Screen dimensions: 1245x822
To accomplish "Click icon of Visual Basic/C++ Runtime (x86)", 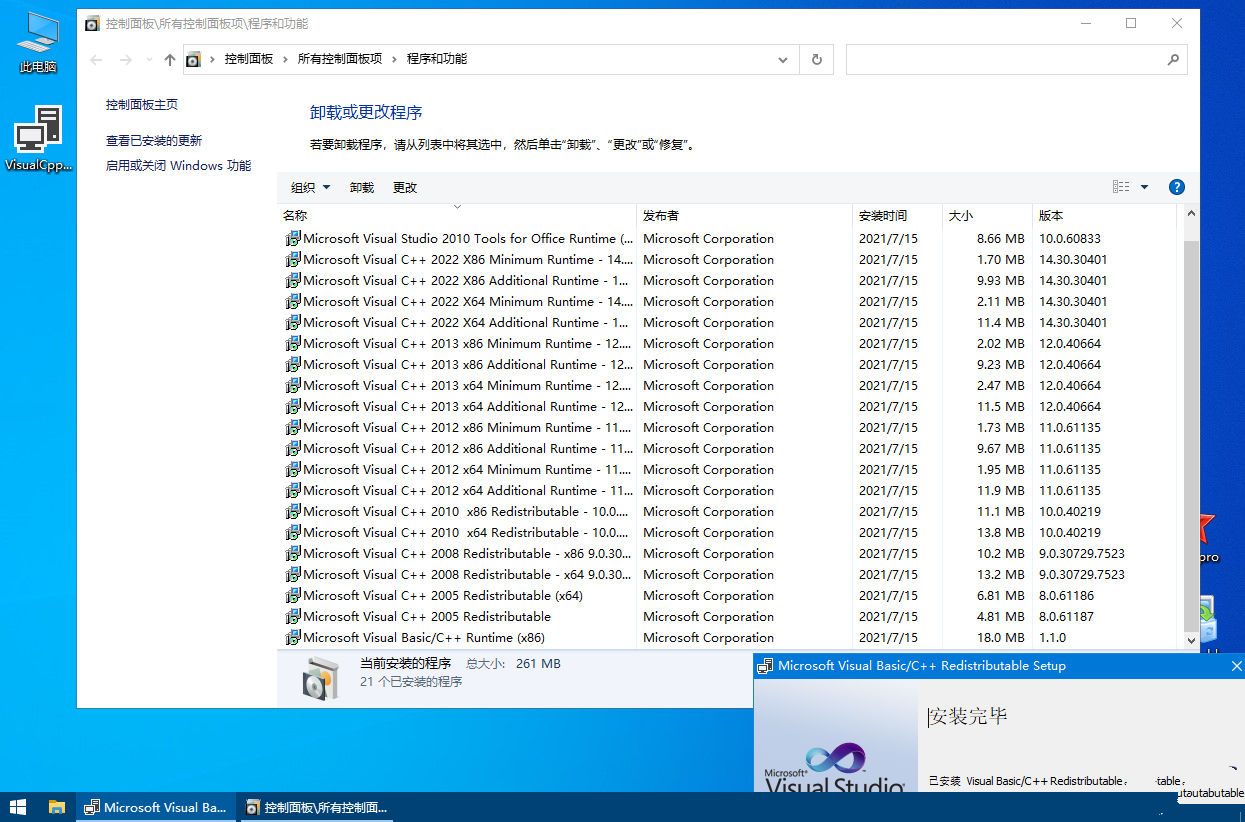I will coord(293,638).
